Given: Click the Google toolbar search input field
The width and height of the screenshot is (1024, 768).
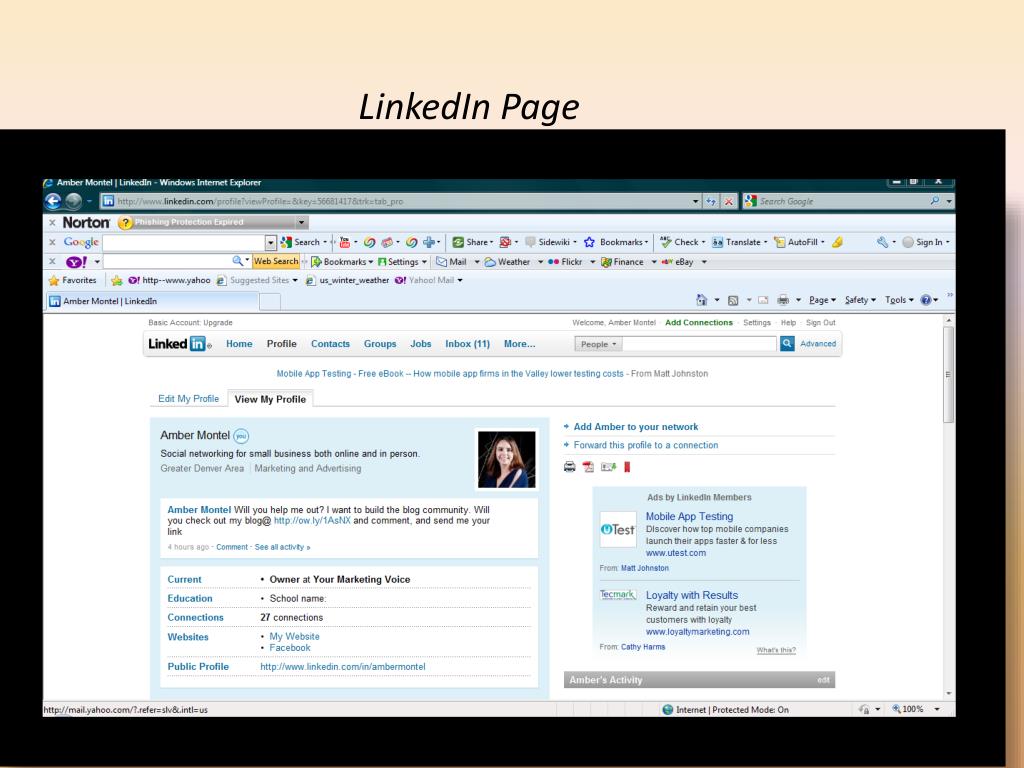Looking at the screenshot, I should 184,242.
